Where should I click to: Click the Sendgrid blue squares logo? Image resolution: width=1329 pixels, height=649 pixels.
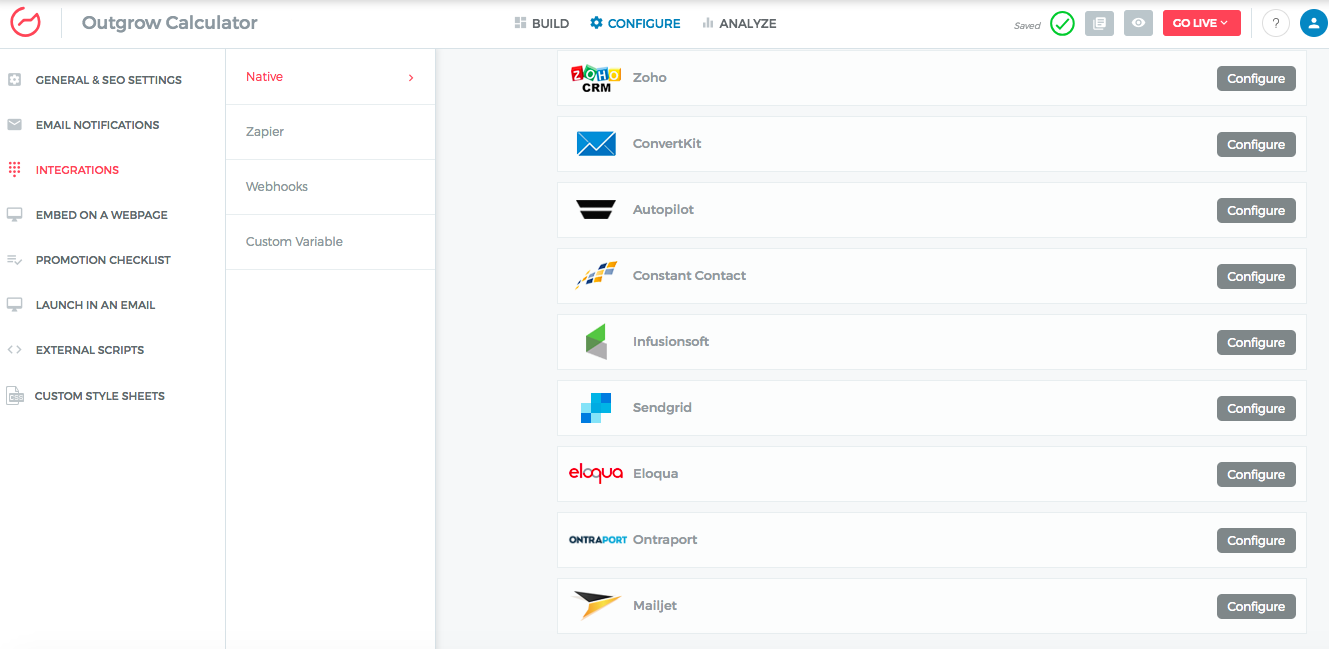tap(596, 408)
